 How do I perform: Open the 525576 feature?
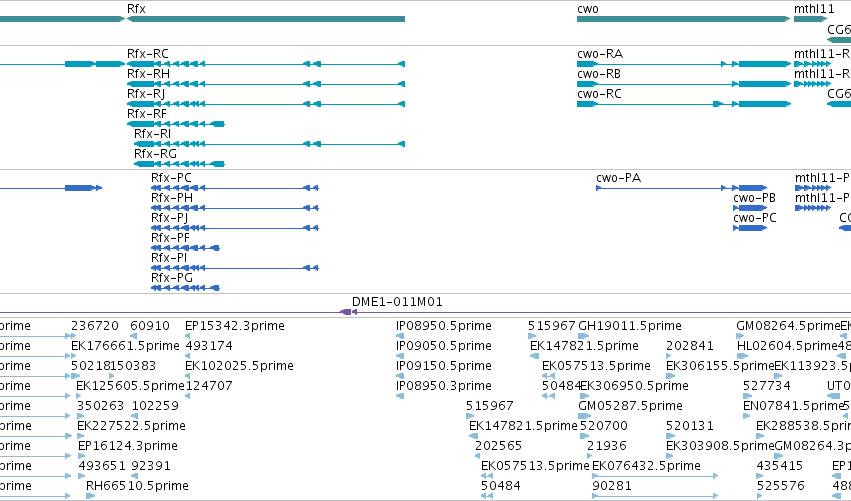780,486
